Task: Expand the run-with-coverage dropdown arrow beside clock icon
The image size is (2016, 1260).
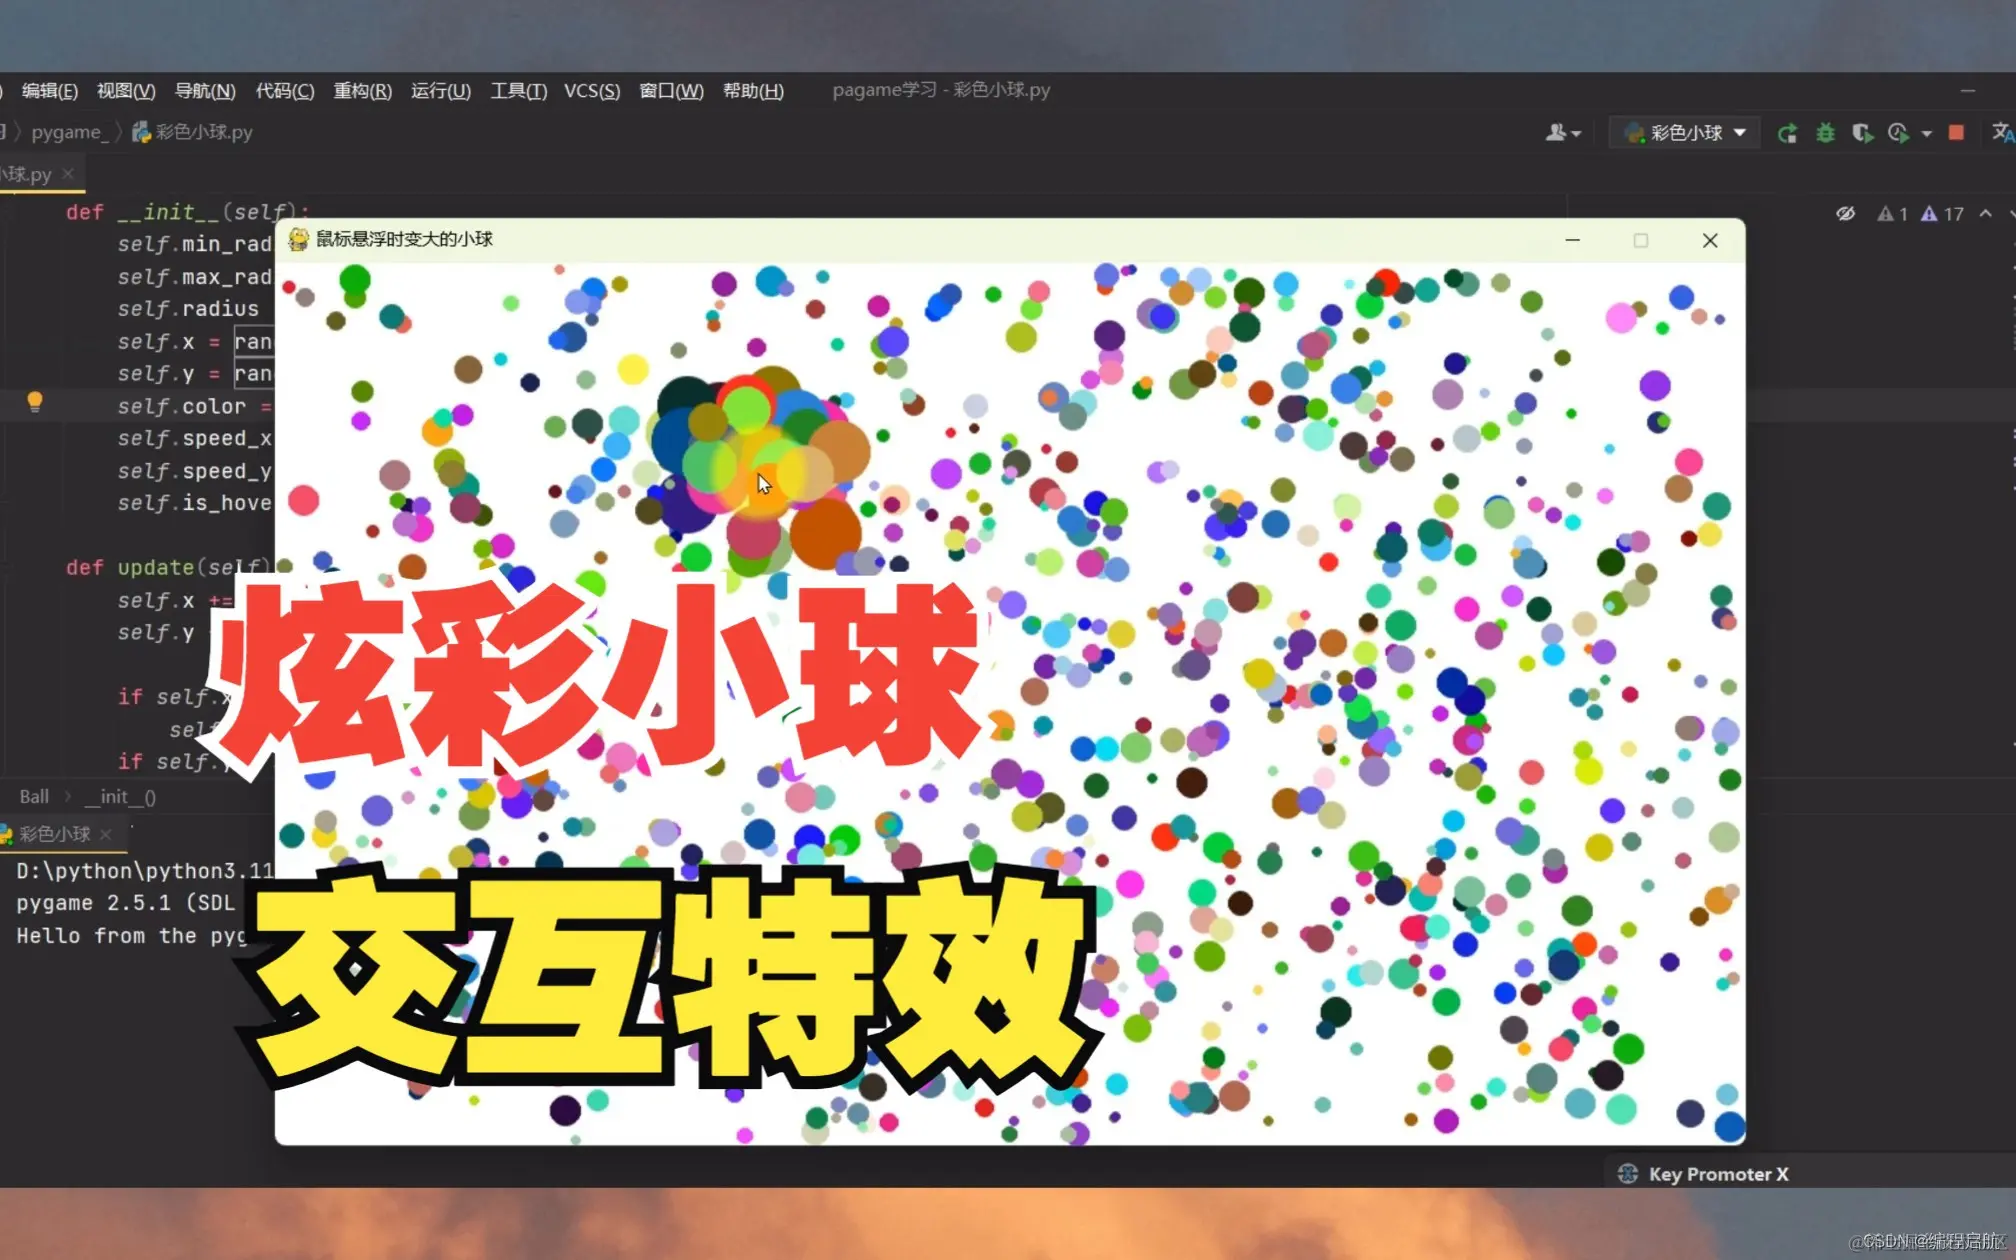Action: 1928,132
